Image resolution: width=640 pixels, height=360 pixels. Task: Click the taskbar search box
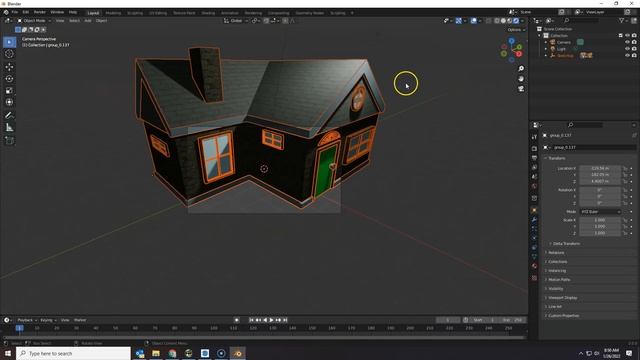tap(73, 353)
